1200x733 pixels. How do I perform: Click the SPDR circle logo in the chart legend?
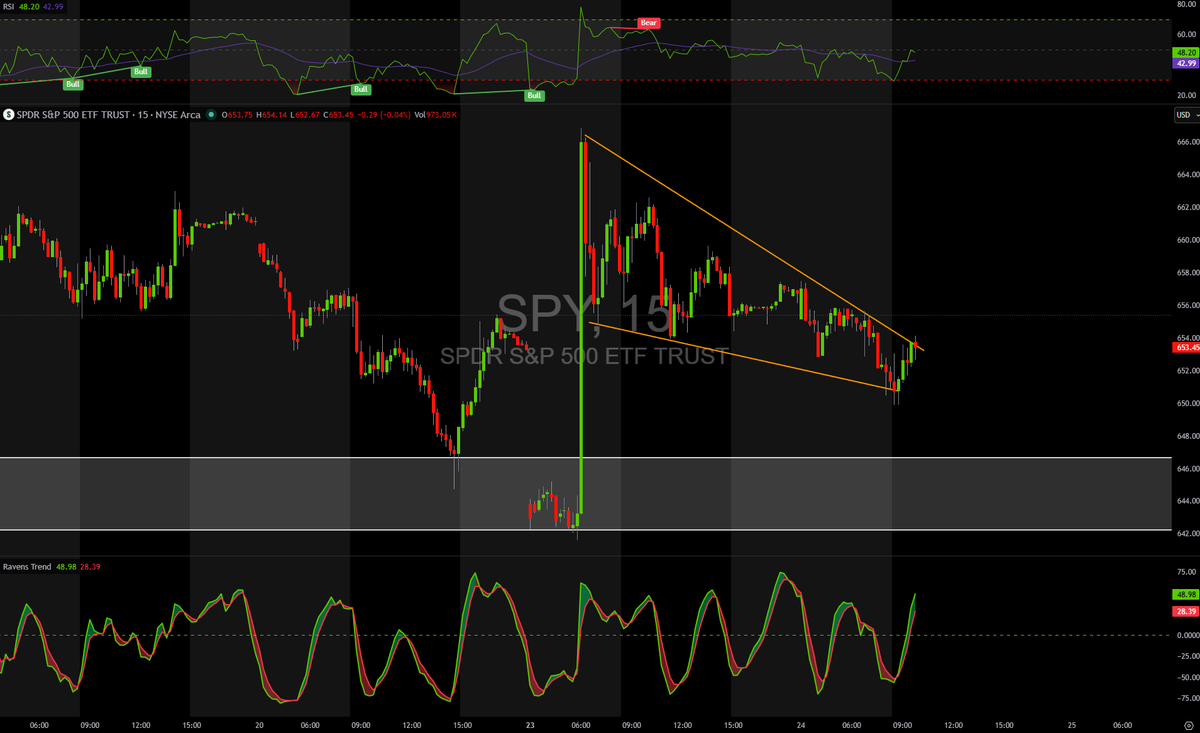(9, 114)
